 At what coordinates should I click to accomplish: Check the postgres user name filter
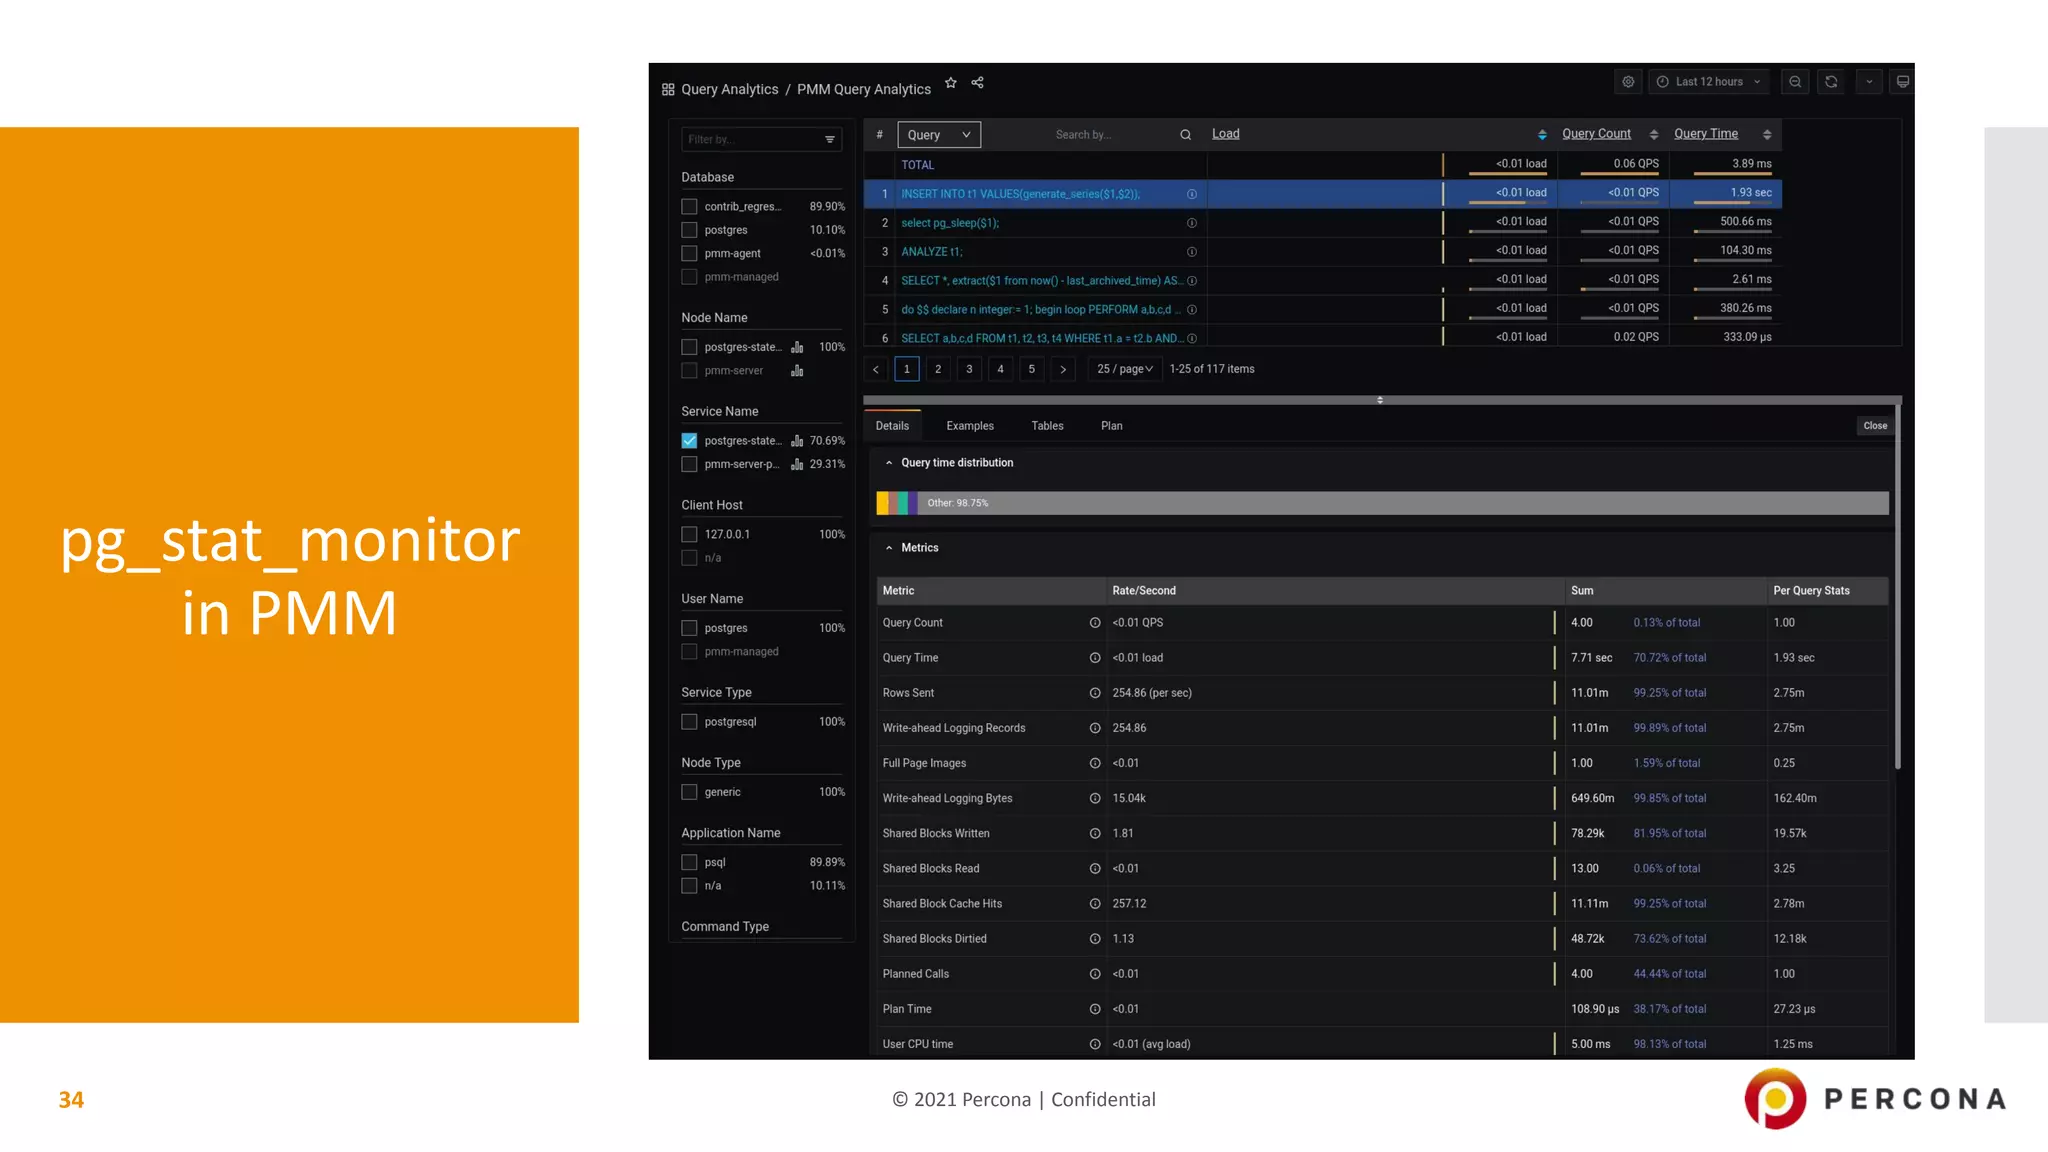(689, 628)
